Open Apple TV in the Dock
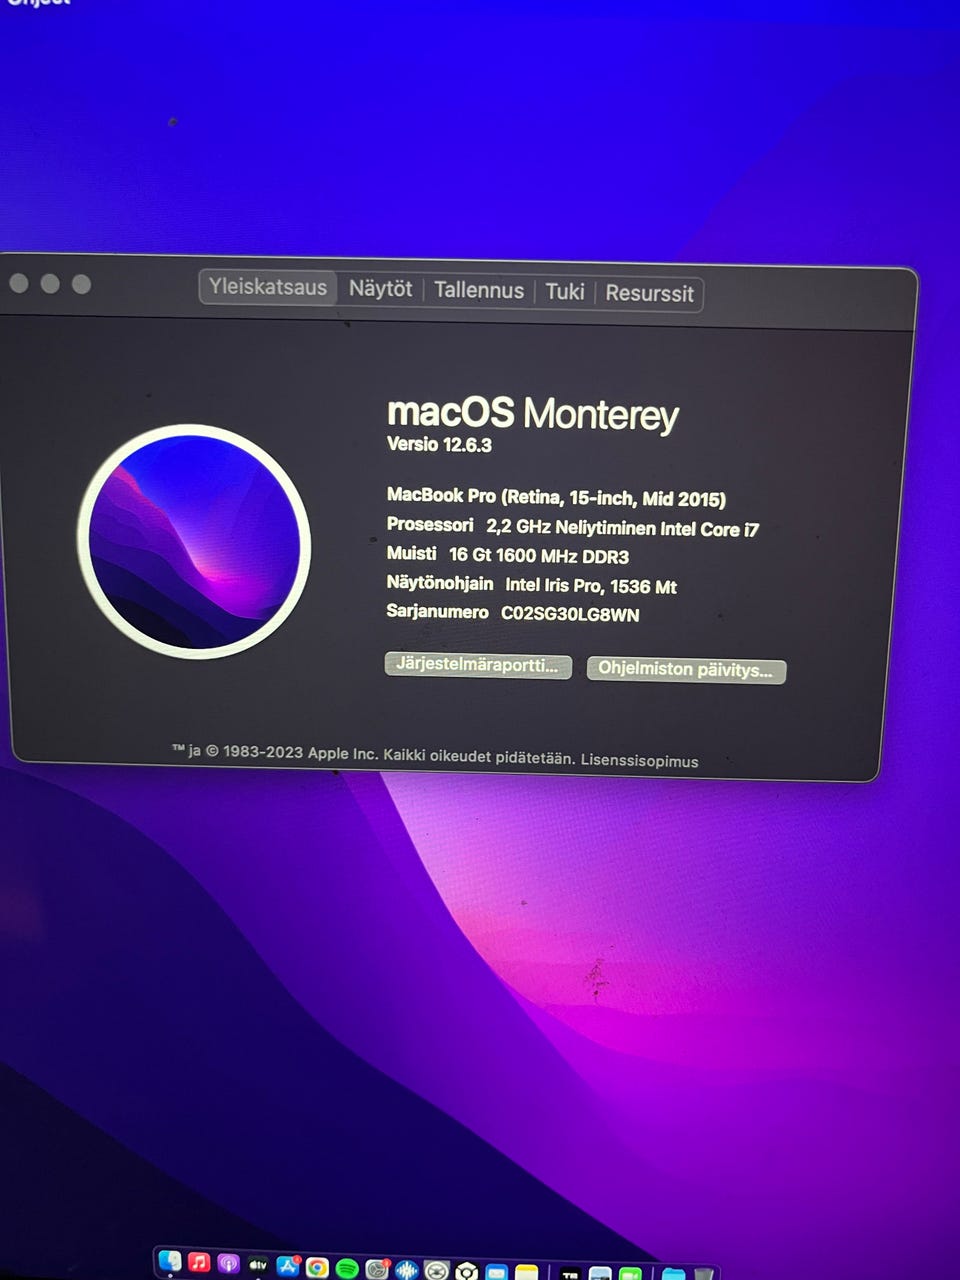Viewport: 960px width, 1280px height. [258, 1266]
